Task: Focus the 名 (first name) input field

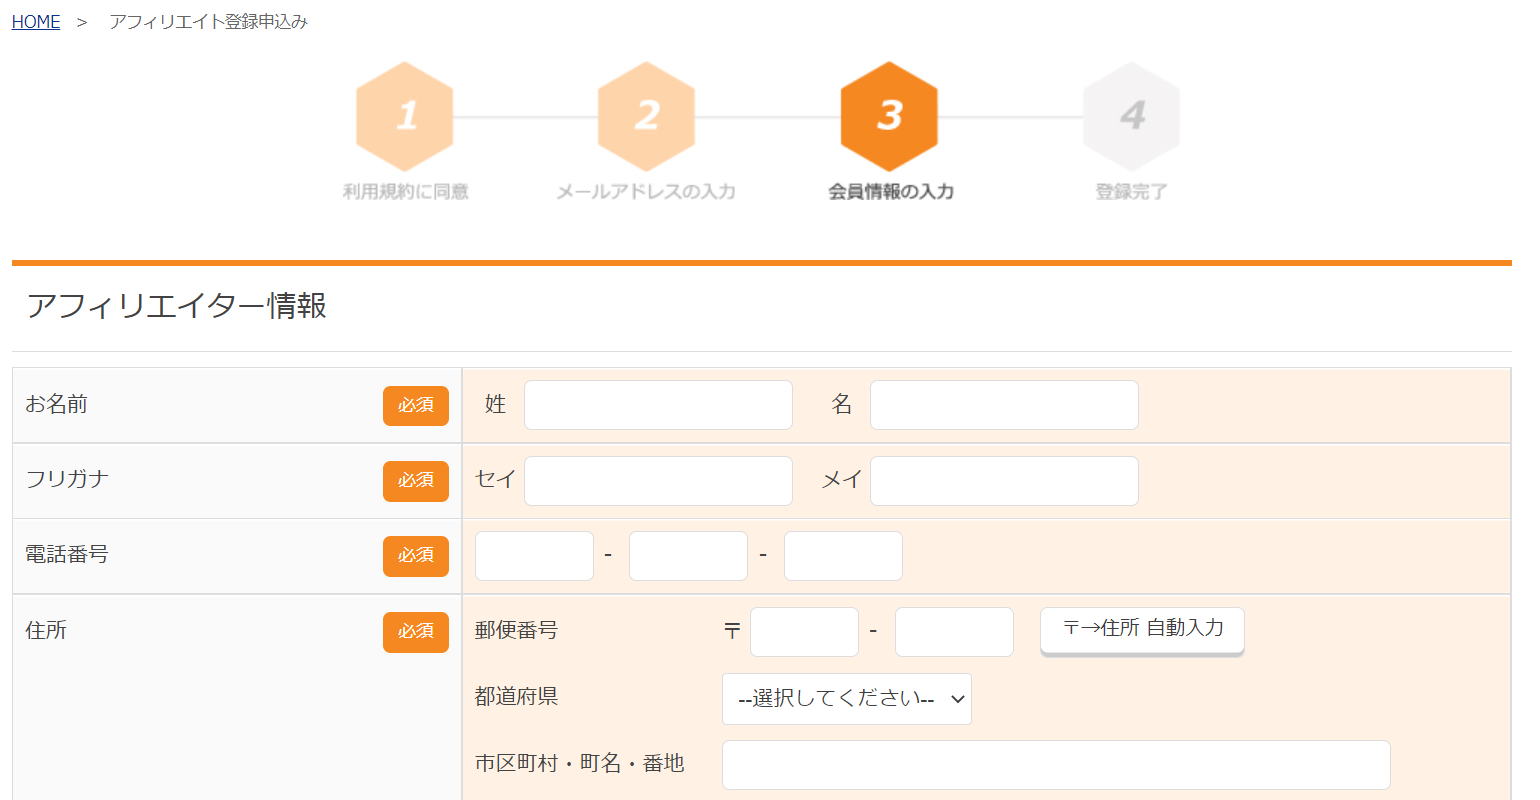Action: (x=1004, y=405)
